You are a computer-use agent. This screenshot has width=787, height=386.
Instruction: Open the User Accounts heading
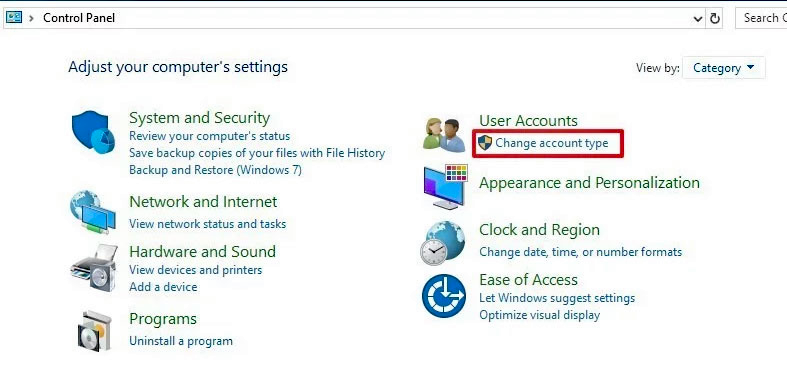coord(528,121)
